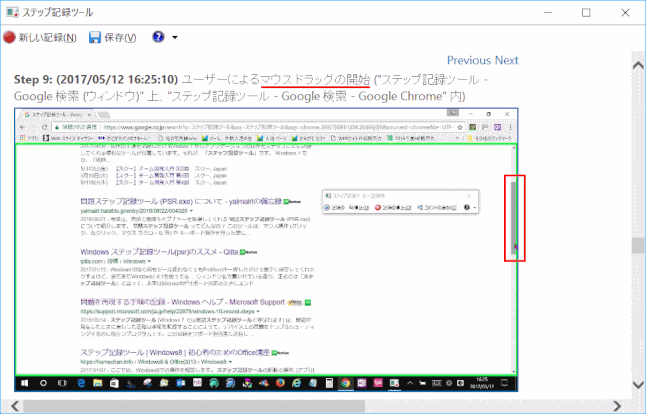Click the underlined マウスドラッグの開始 text
Screen dimensions: 646x414
[x=315, y=79]
